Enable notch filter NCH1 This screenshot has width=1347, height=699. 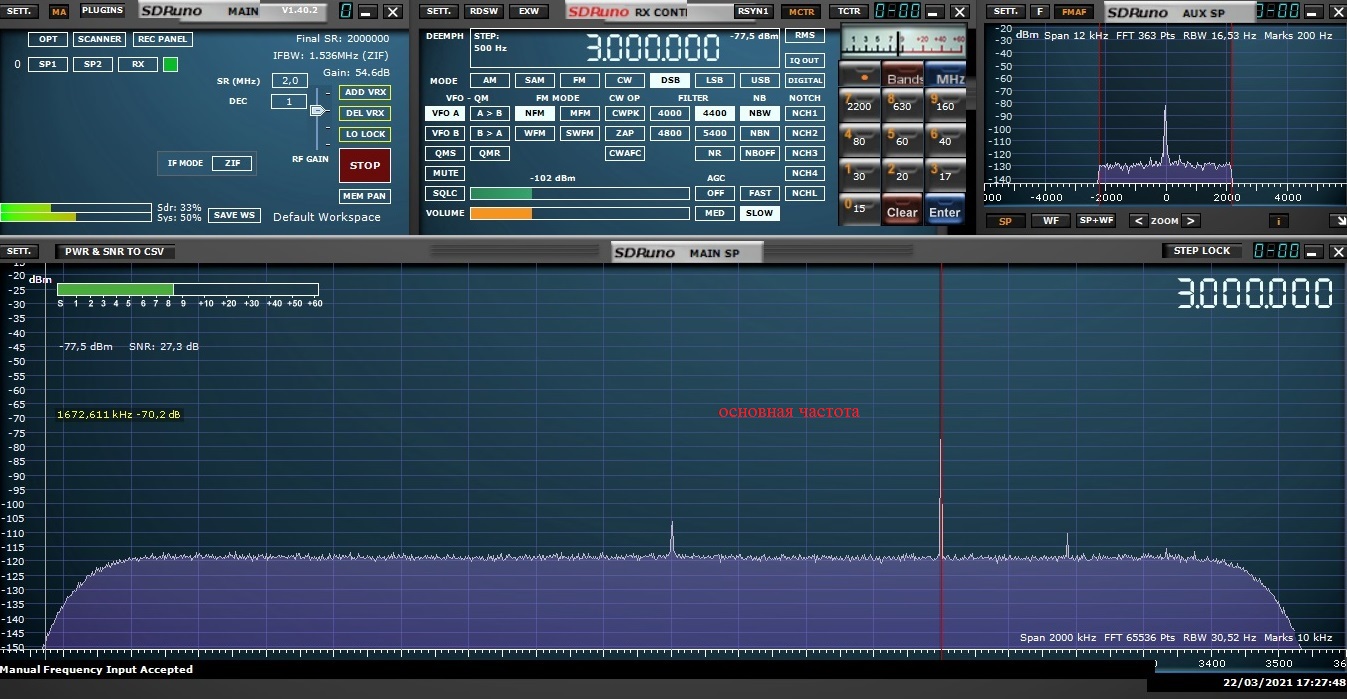coord(805,113)
